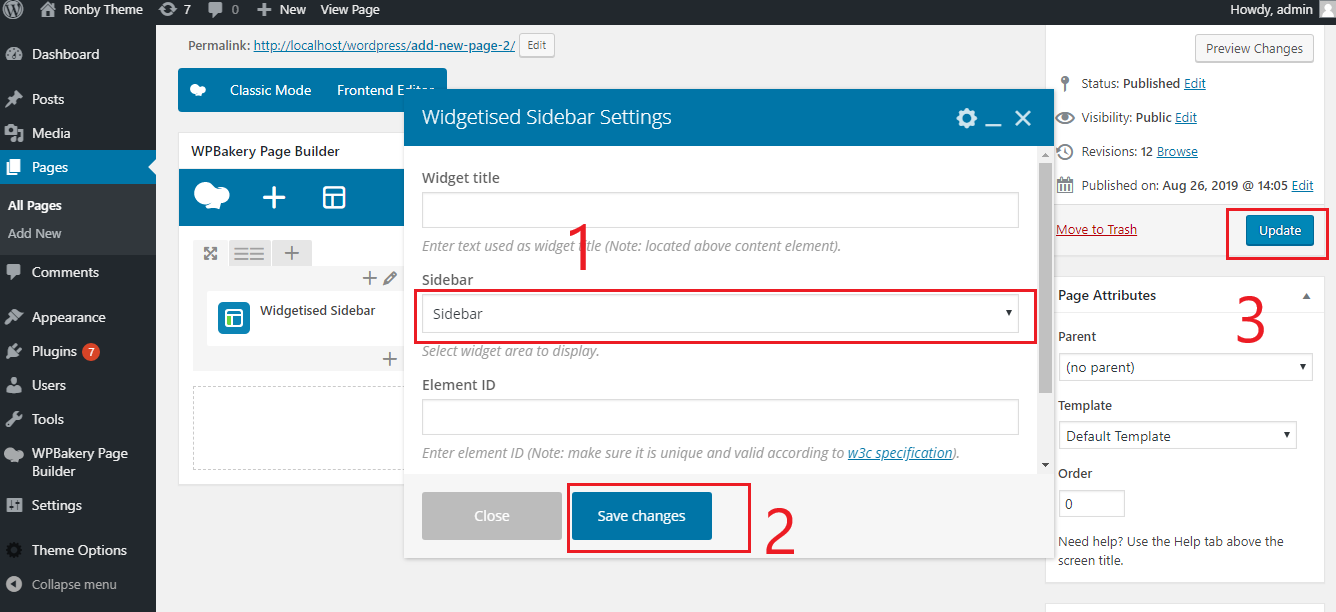Click the pencil edit column icon
The height and width of the screenshot is (612, 1336).
(390, 278)
